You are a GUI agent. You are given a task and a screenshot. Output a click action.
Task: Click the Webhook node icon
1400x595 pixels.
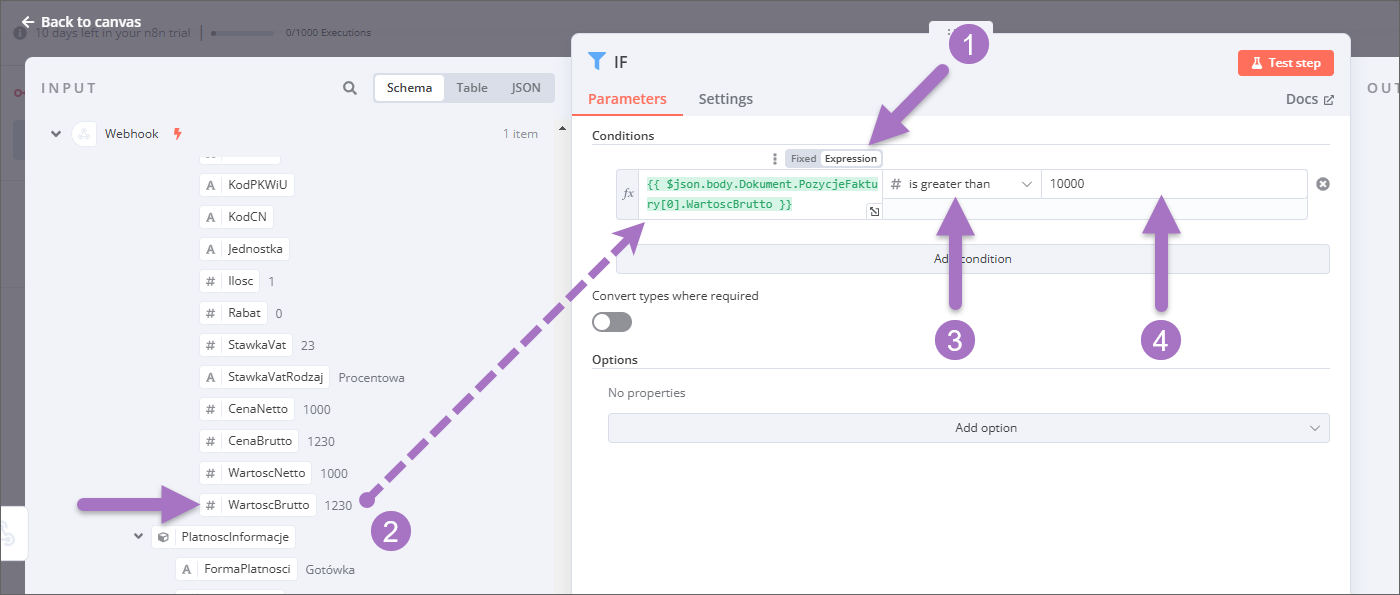84,134
